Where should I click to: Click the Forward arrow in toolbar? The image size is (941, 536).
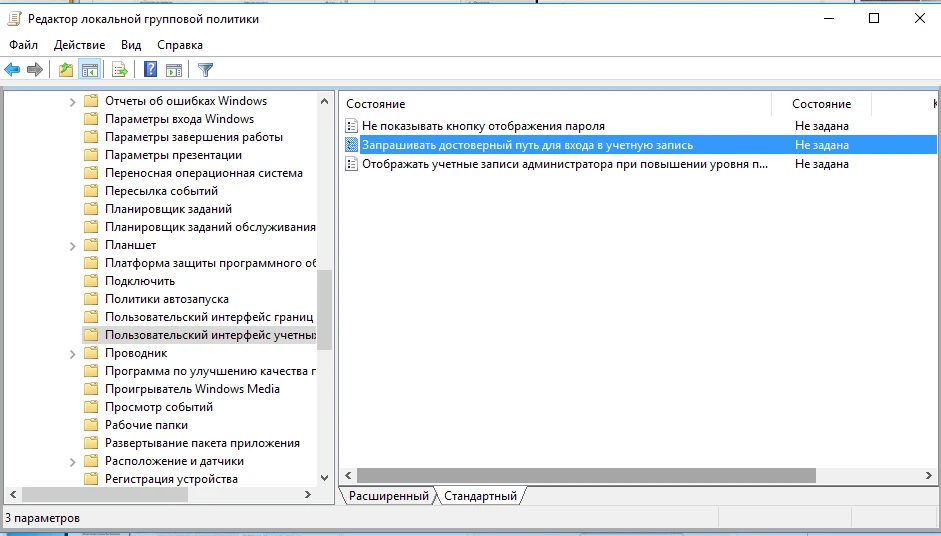(35, 69)
